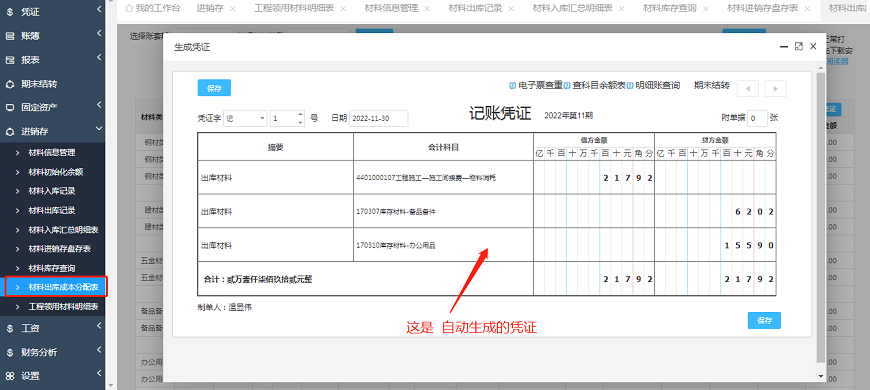870x390 pixels.
Task: Open 工程领用材料明细表 in sidebar submenu
Action: [63, 306]
